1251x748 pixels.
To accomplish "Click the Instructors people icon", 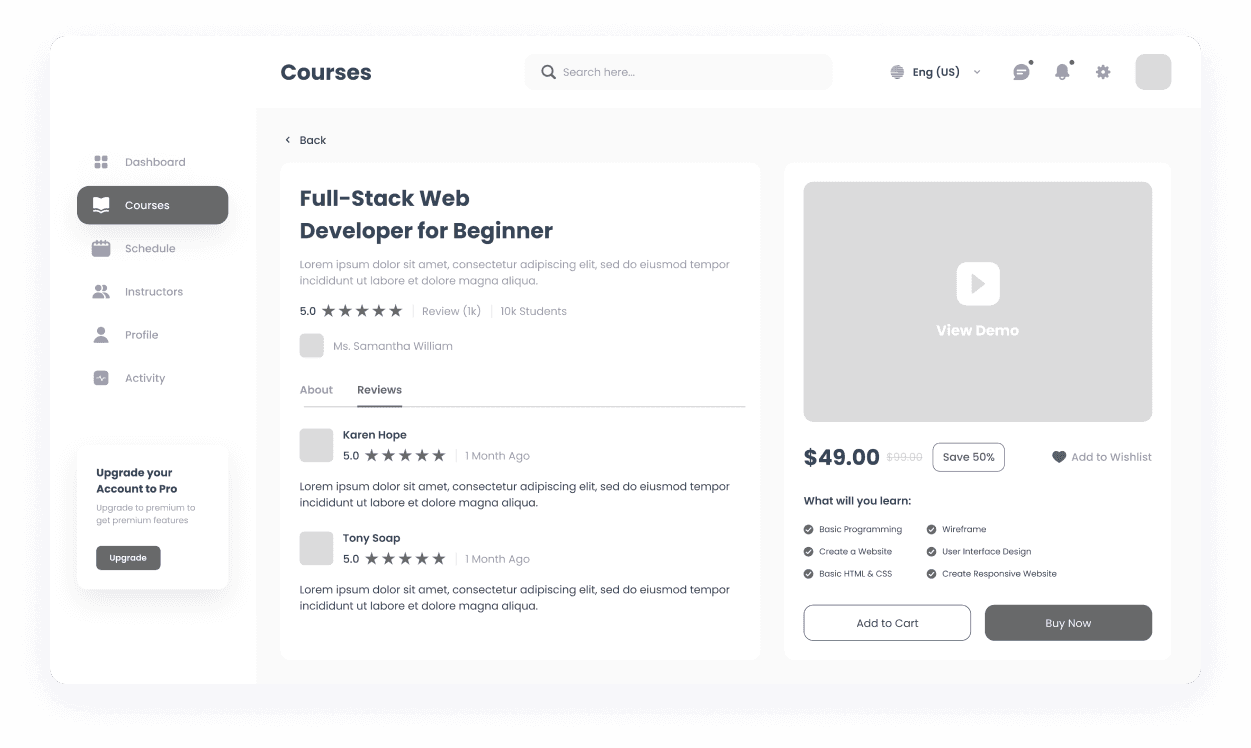I will pos(101,291).
